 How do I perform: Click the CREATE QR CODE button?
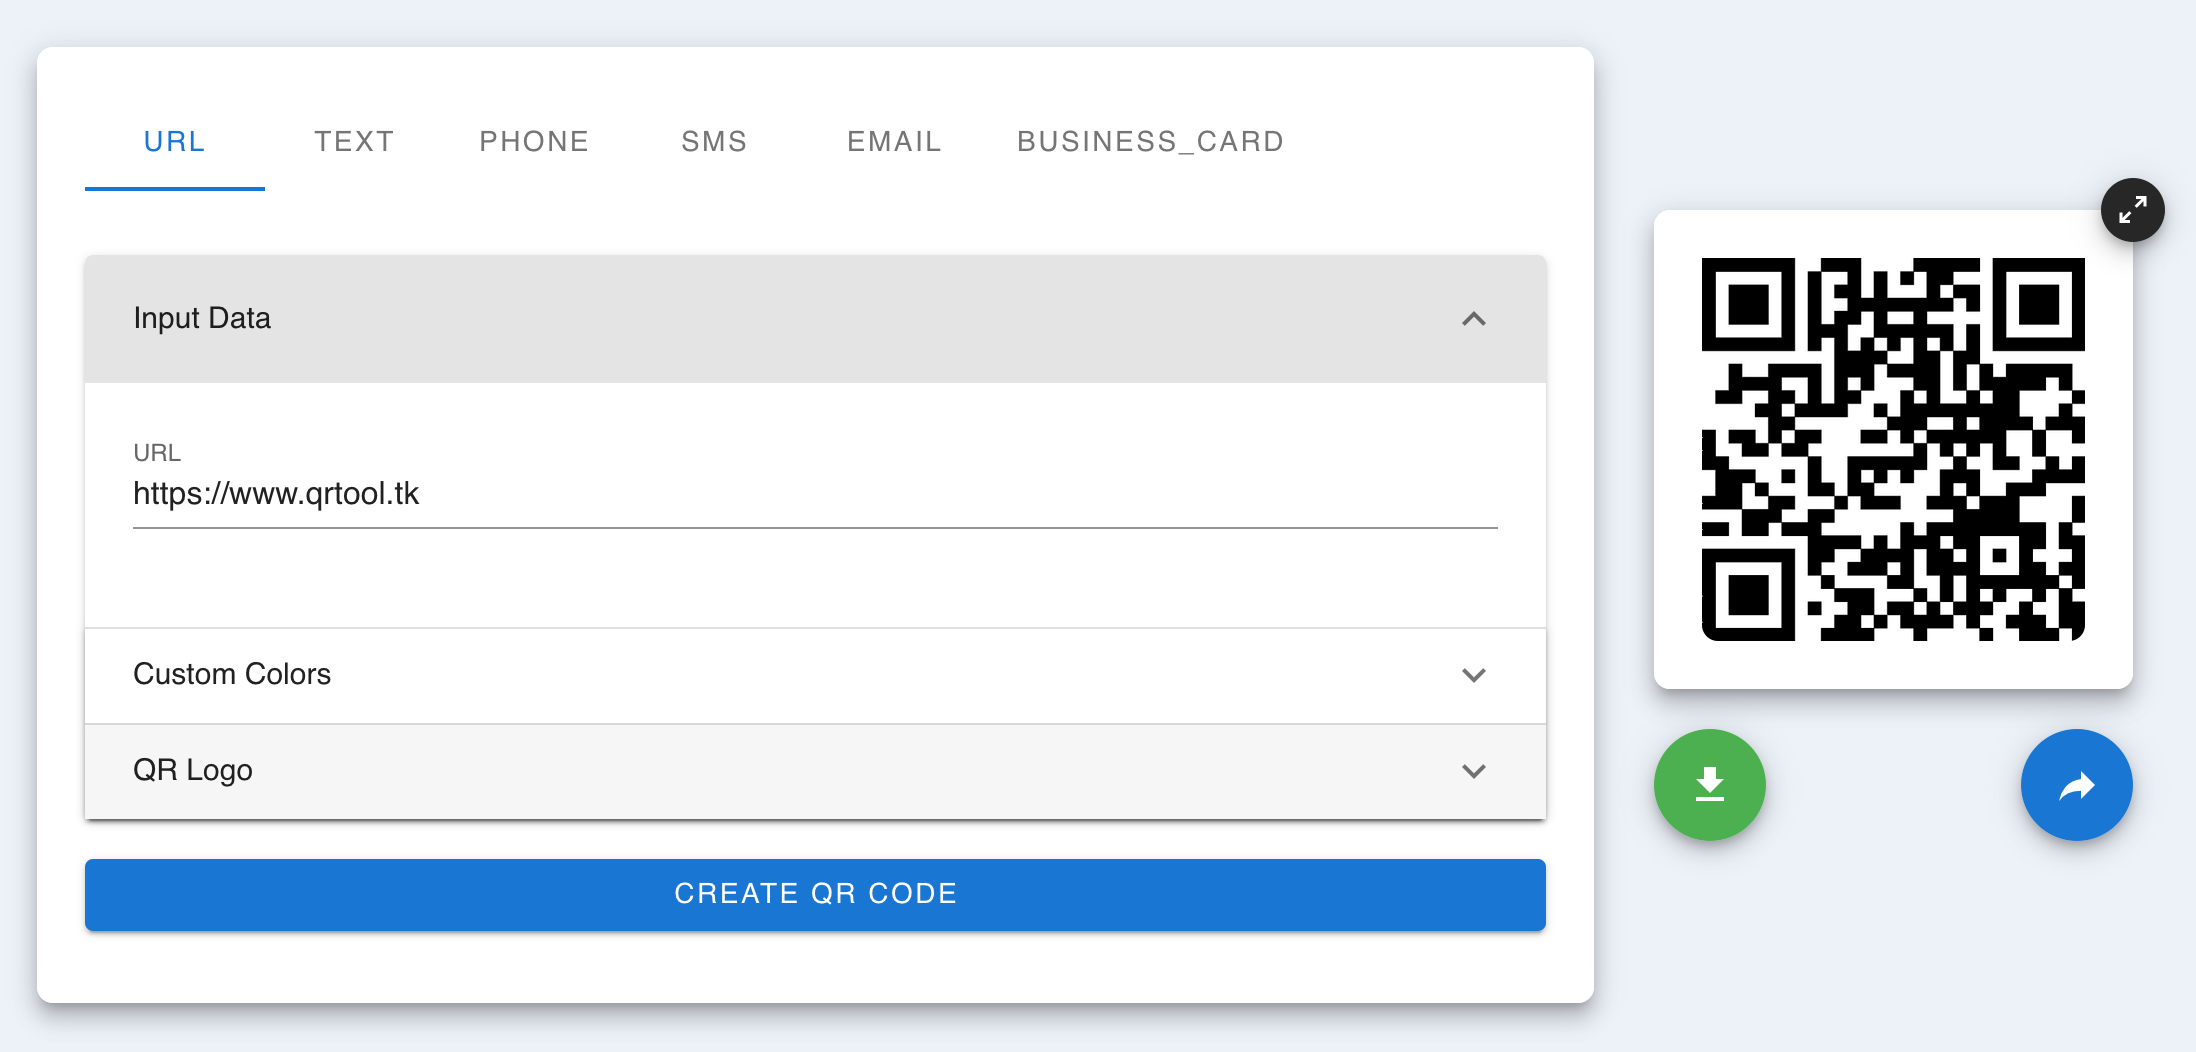(815, 894)
